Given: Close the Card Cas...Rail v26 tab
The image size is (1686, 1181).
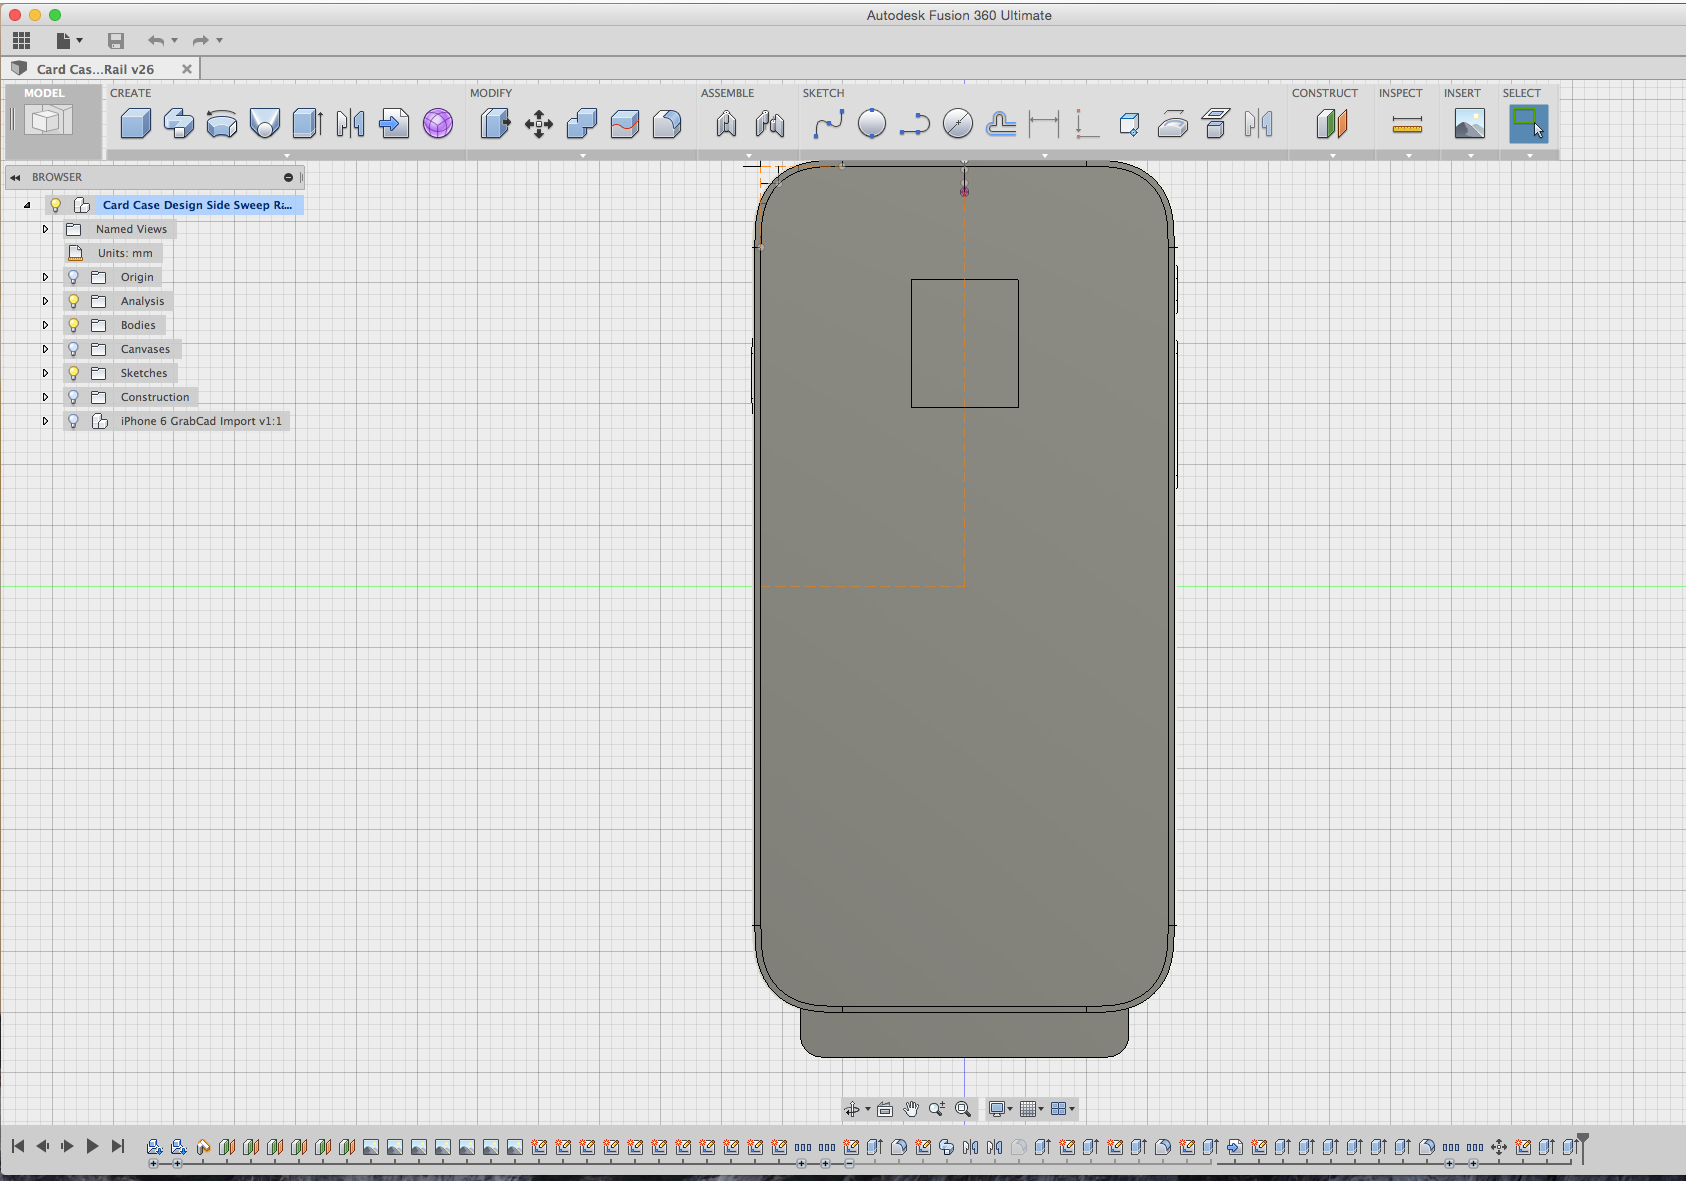Looking at the screenshot, I should tap(186, 69).
